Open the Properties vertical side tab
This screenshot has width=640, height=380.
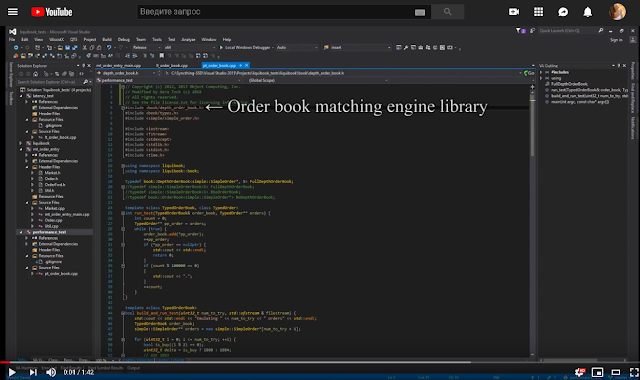click(633, 70)
